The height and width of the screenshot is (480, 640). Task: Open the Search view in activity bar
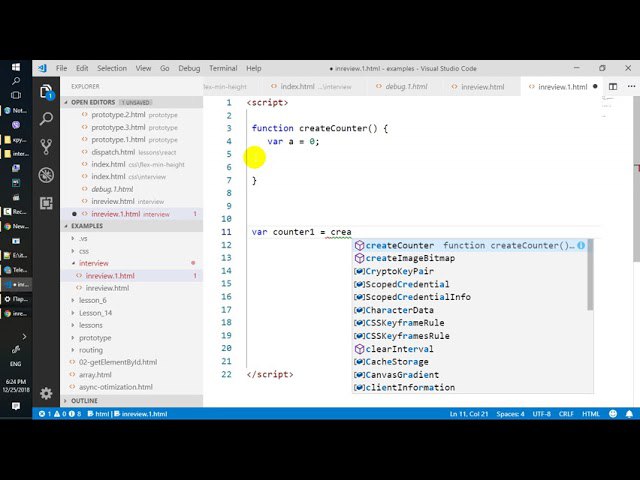[46, 119]
